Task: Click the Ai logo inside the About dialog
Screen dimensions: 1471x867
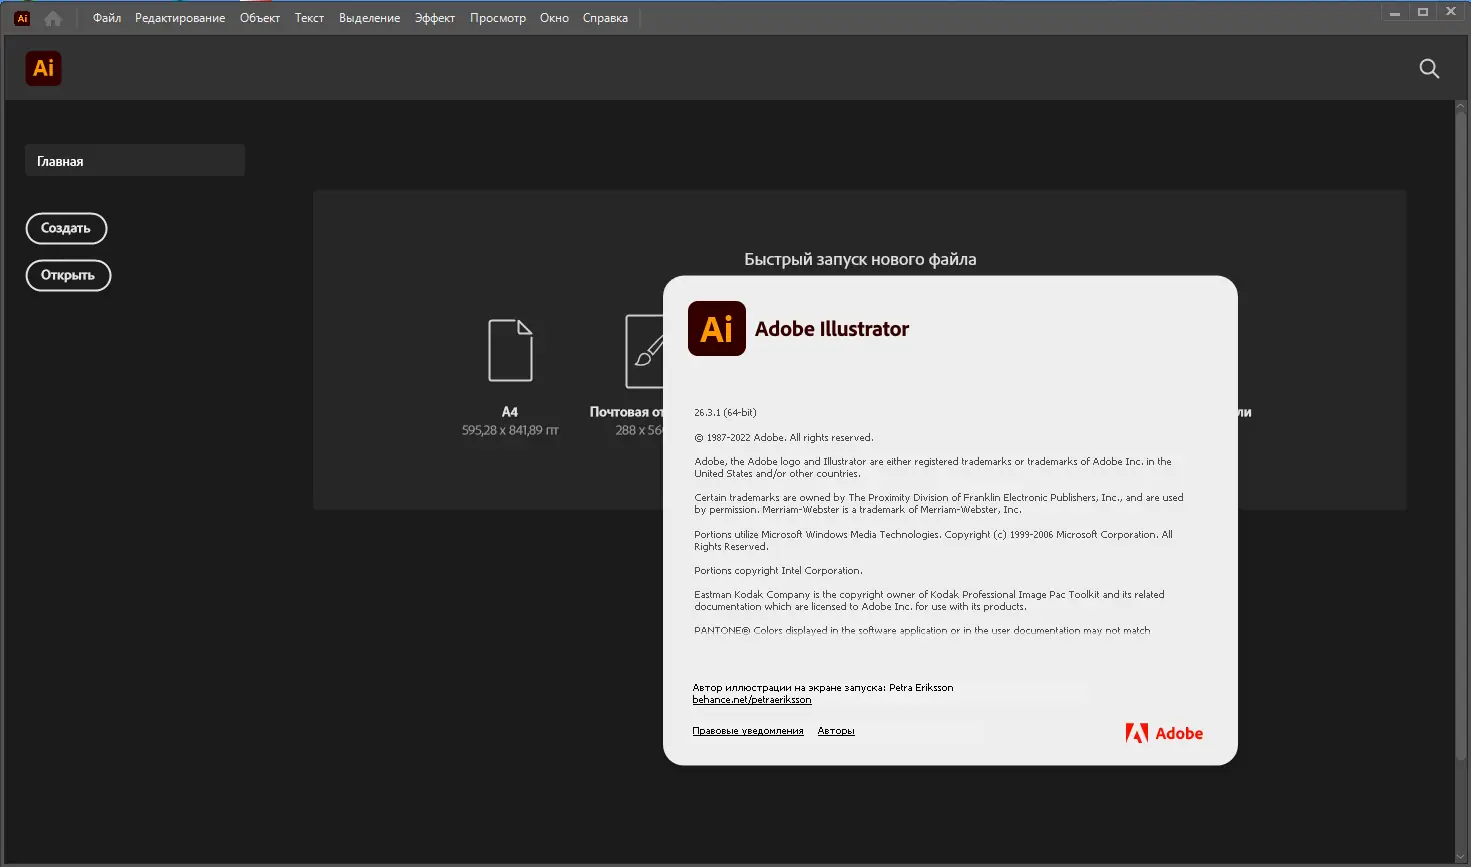Action: 716,328
